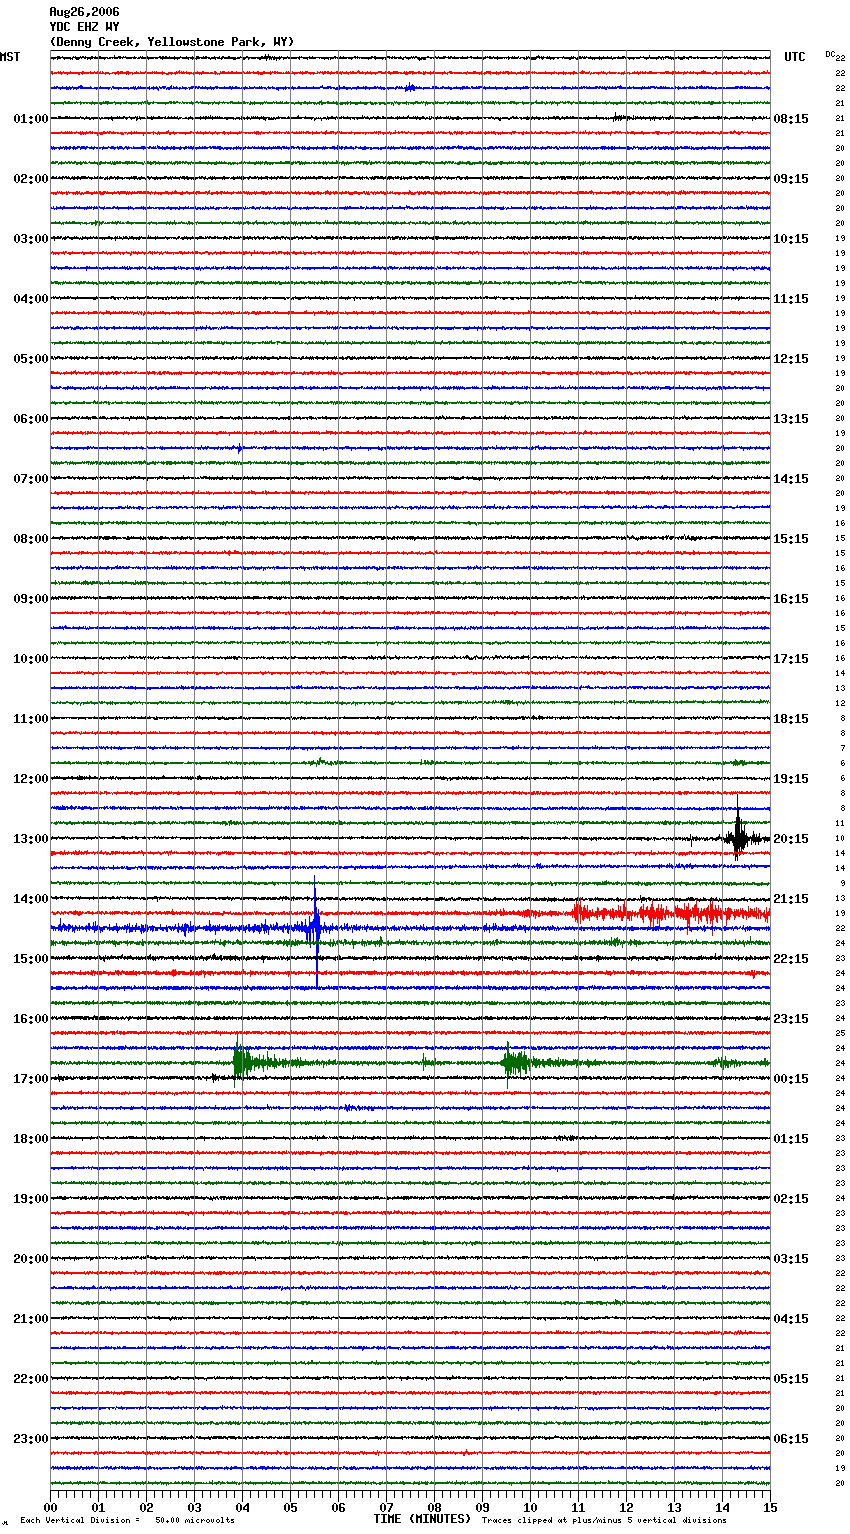Viewport: 850px width, 1534px height.
Task: Click the DC column header
Action: pos(830,54)
